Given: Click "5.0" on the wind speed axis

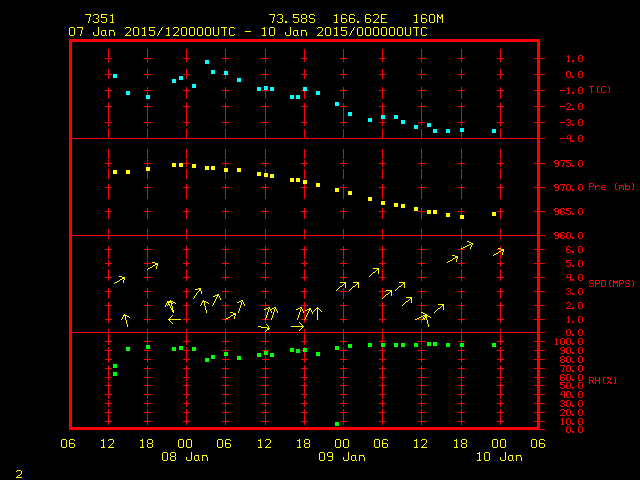Looking at the screenshot, I should click(x=574, y=264).
